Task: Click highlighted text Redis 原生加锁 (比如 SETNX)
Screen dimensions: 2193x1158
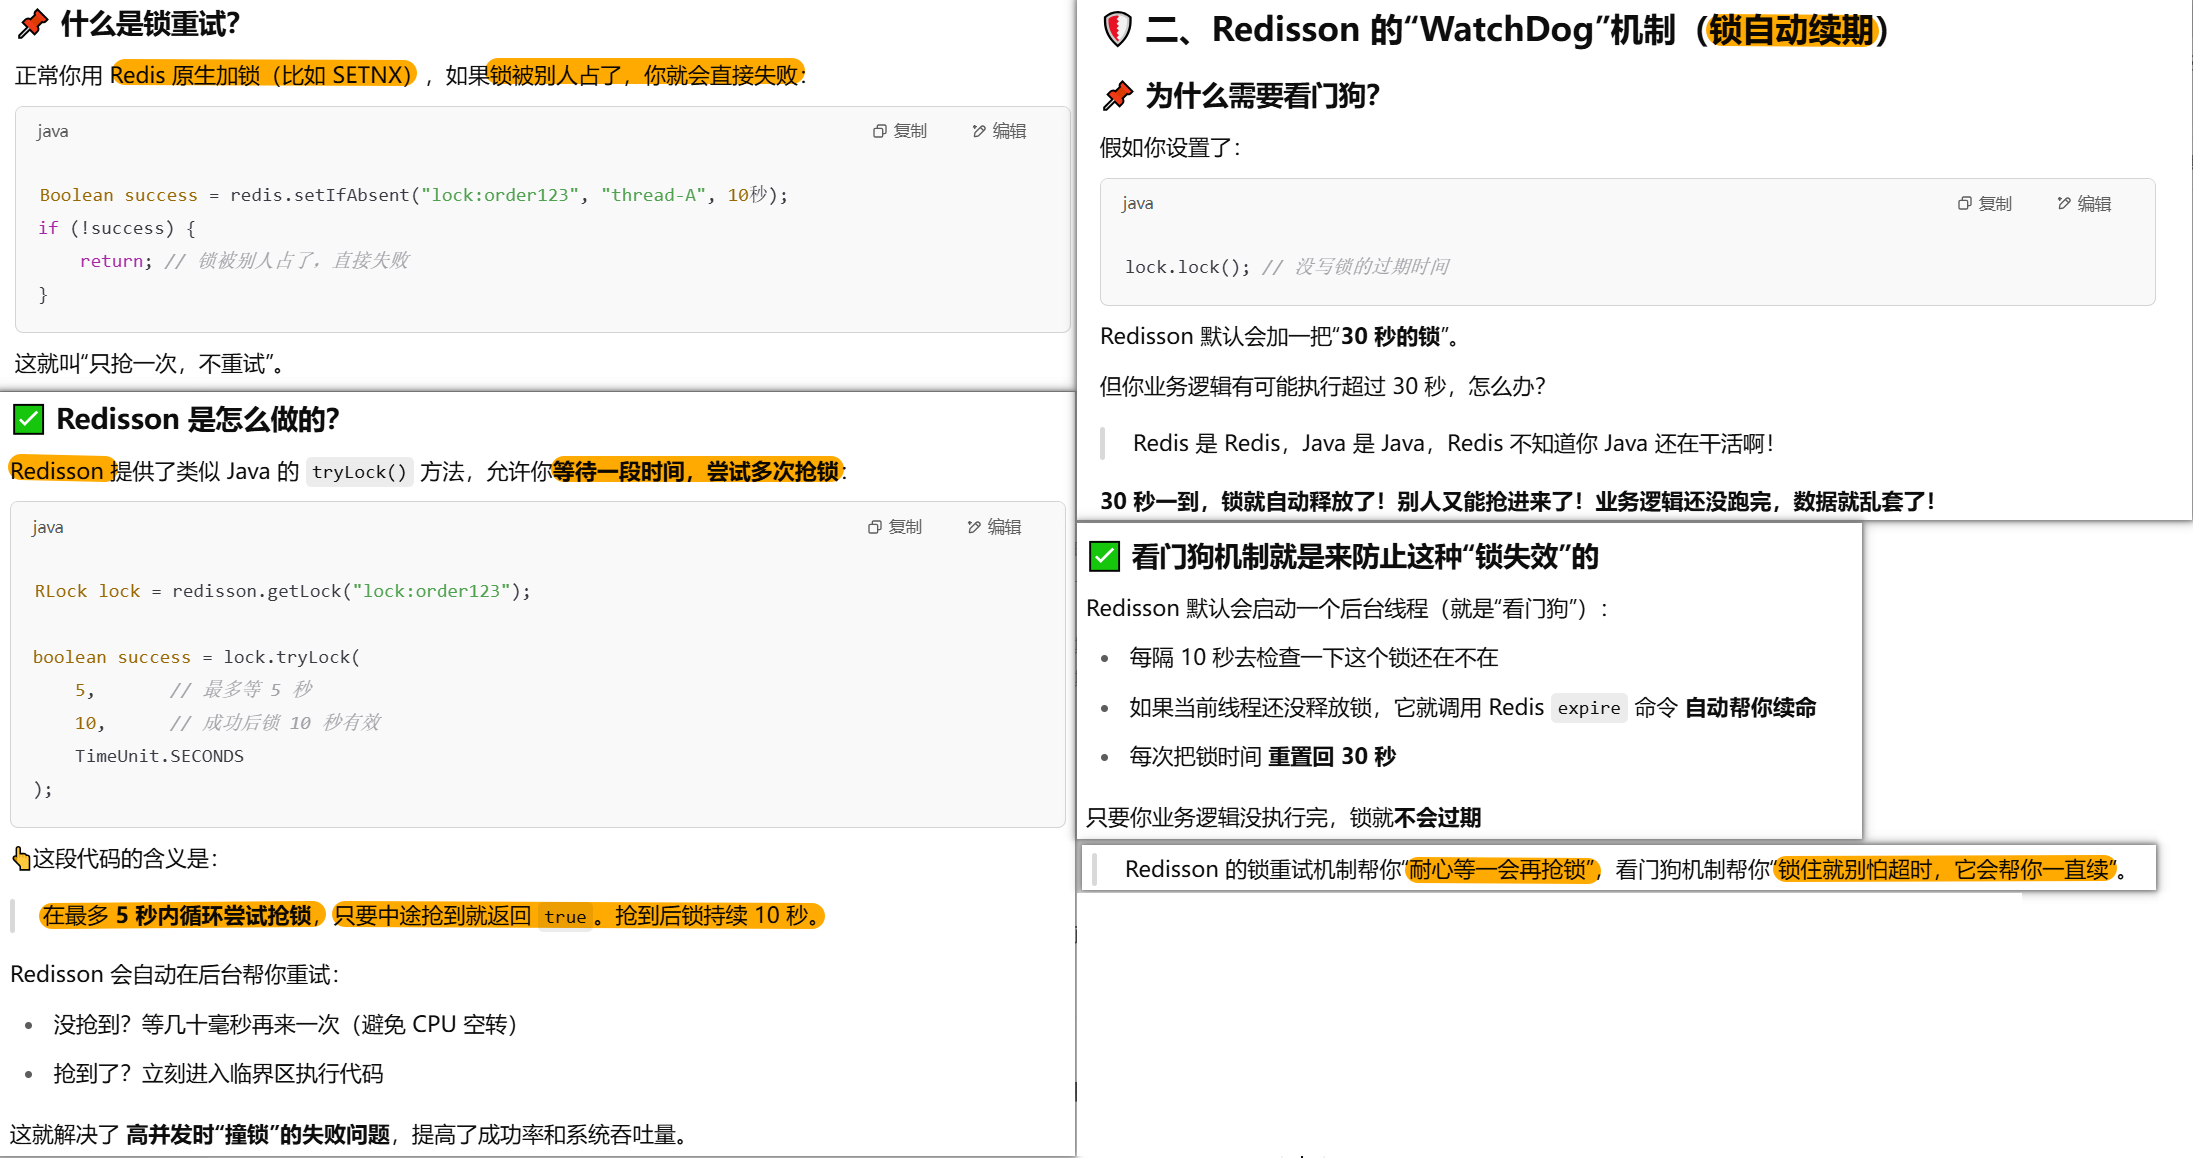Action: tap(262, 75)
